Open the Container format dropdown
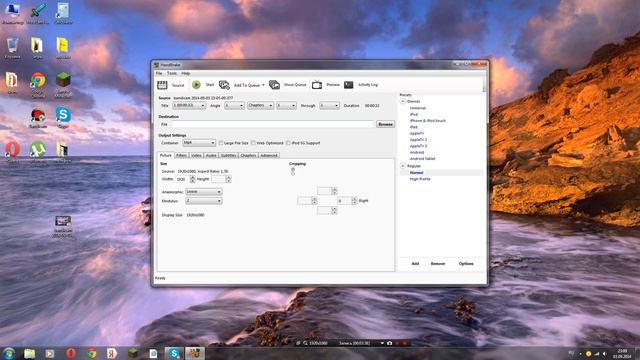Viewport: 640px width, 360px height. click(x=199, y=143)
